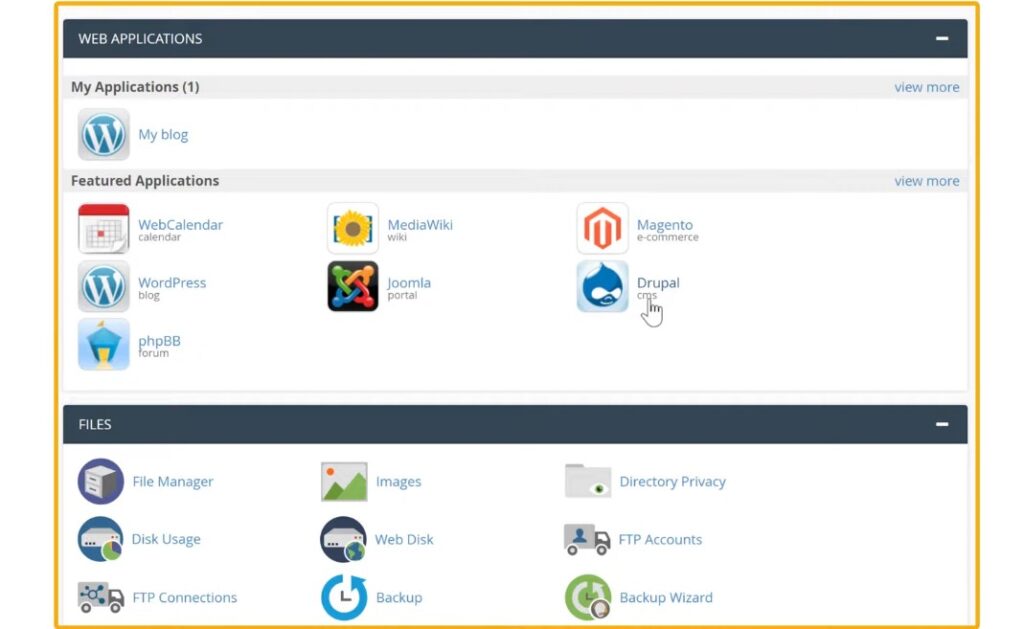The width and height of the screenshot is (1024, 629).
Task: Open the MediaWiki wiki installer
Action: (x=420, y=224)
